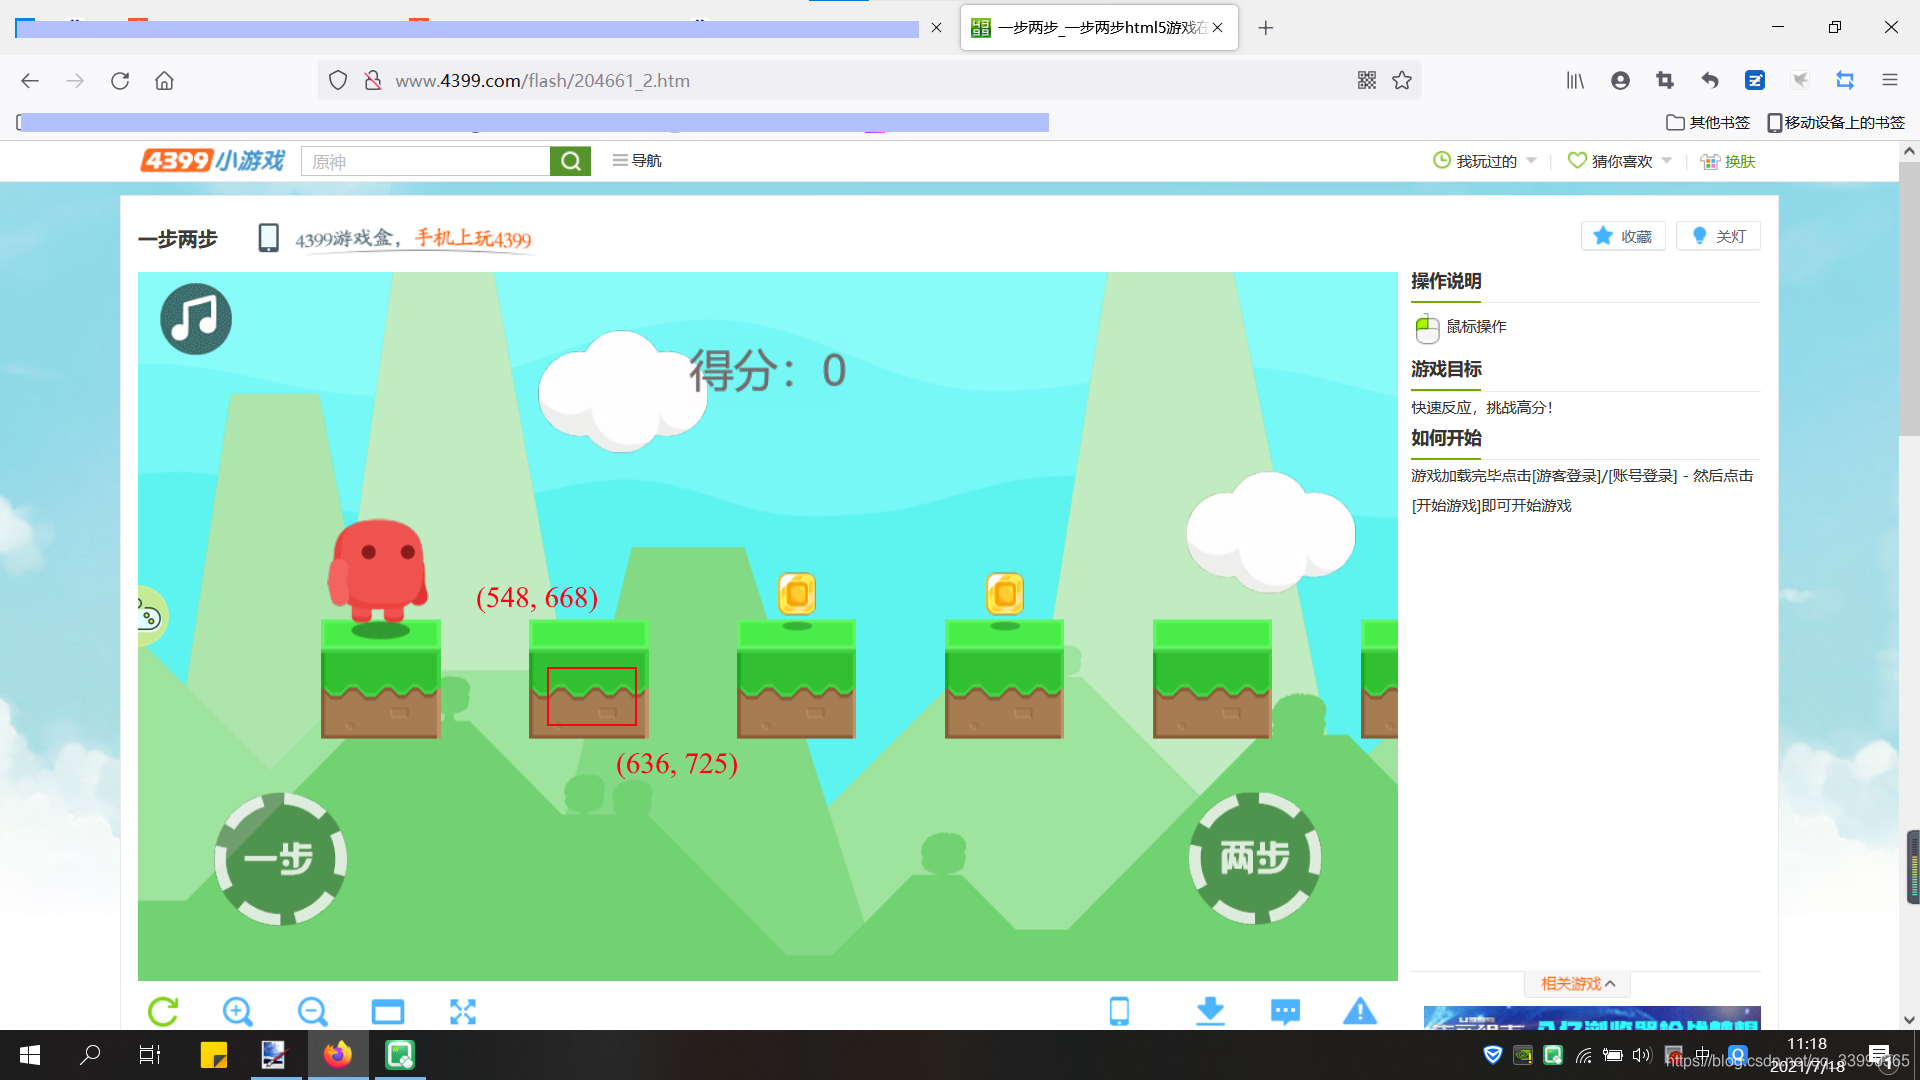The image size is (1920, 1080).
Task: Click the green search button
Action: (x=570, y=161)
